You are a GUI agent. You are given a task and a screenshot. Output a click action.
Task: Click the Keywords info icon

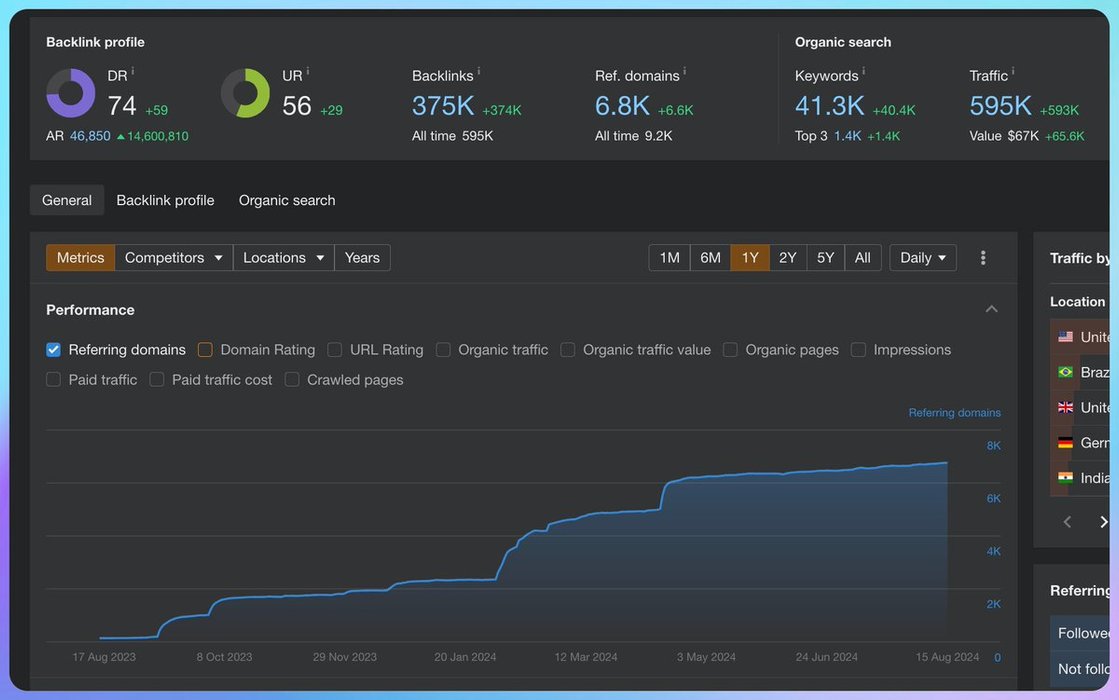pyautogui.click(x=864, y=72)
